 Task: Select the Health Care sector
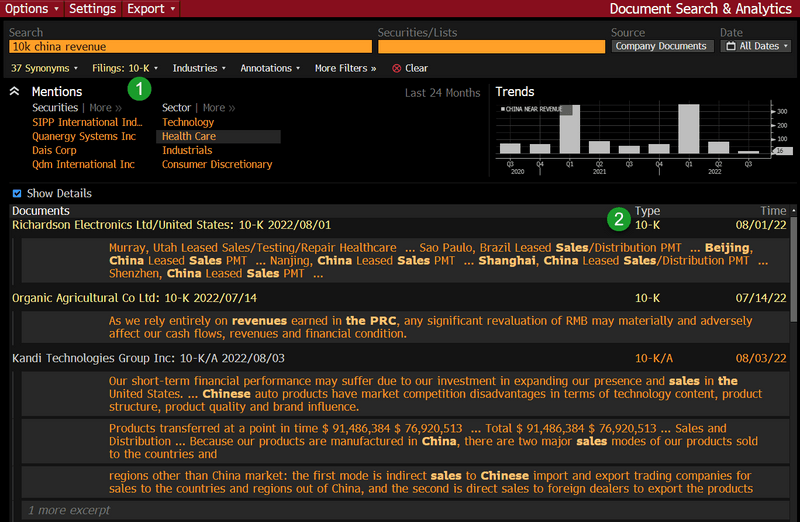(189, 136)
